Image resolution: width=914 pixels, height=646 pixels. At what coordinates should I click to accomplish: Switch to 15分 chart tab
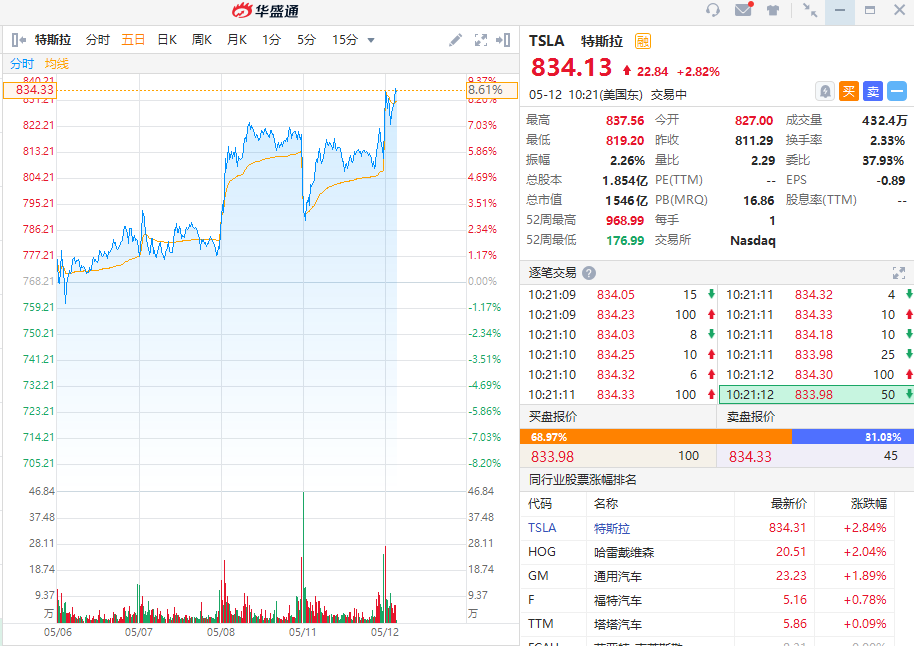[344, 40]
